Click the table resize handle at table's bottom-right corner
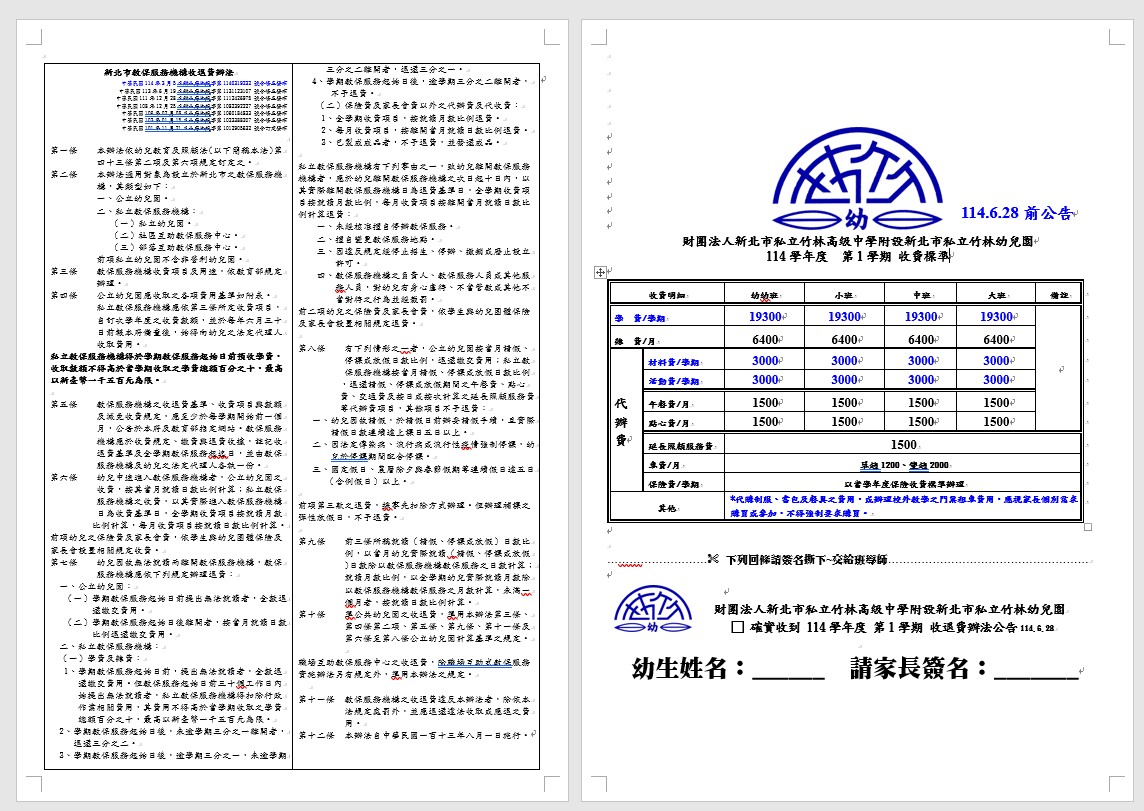The width and height of the screenshot is (1144, 811). tap(1088, 527)
